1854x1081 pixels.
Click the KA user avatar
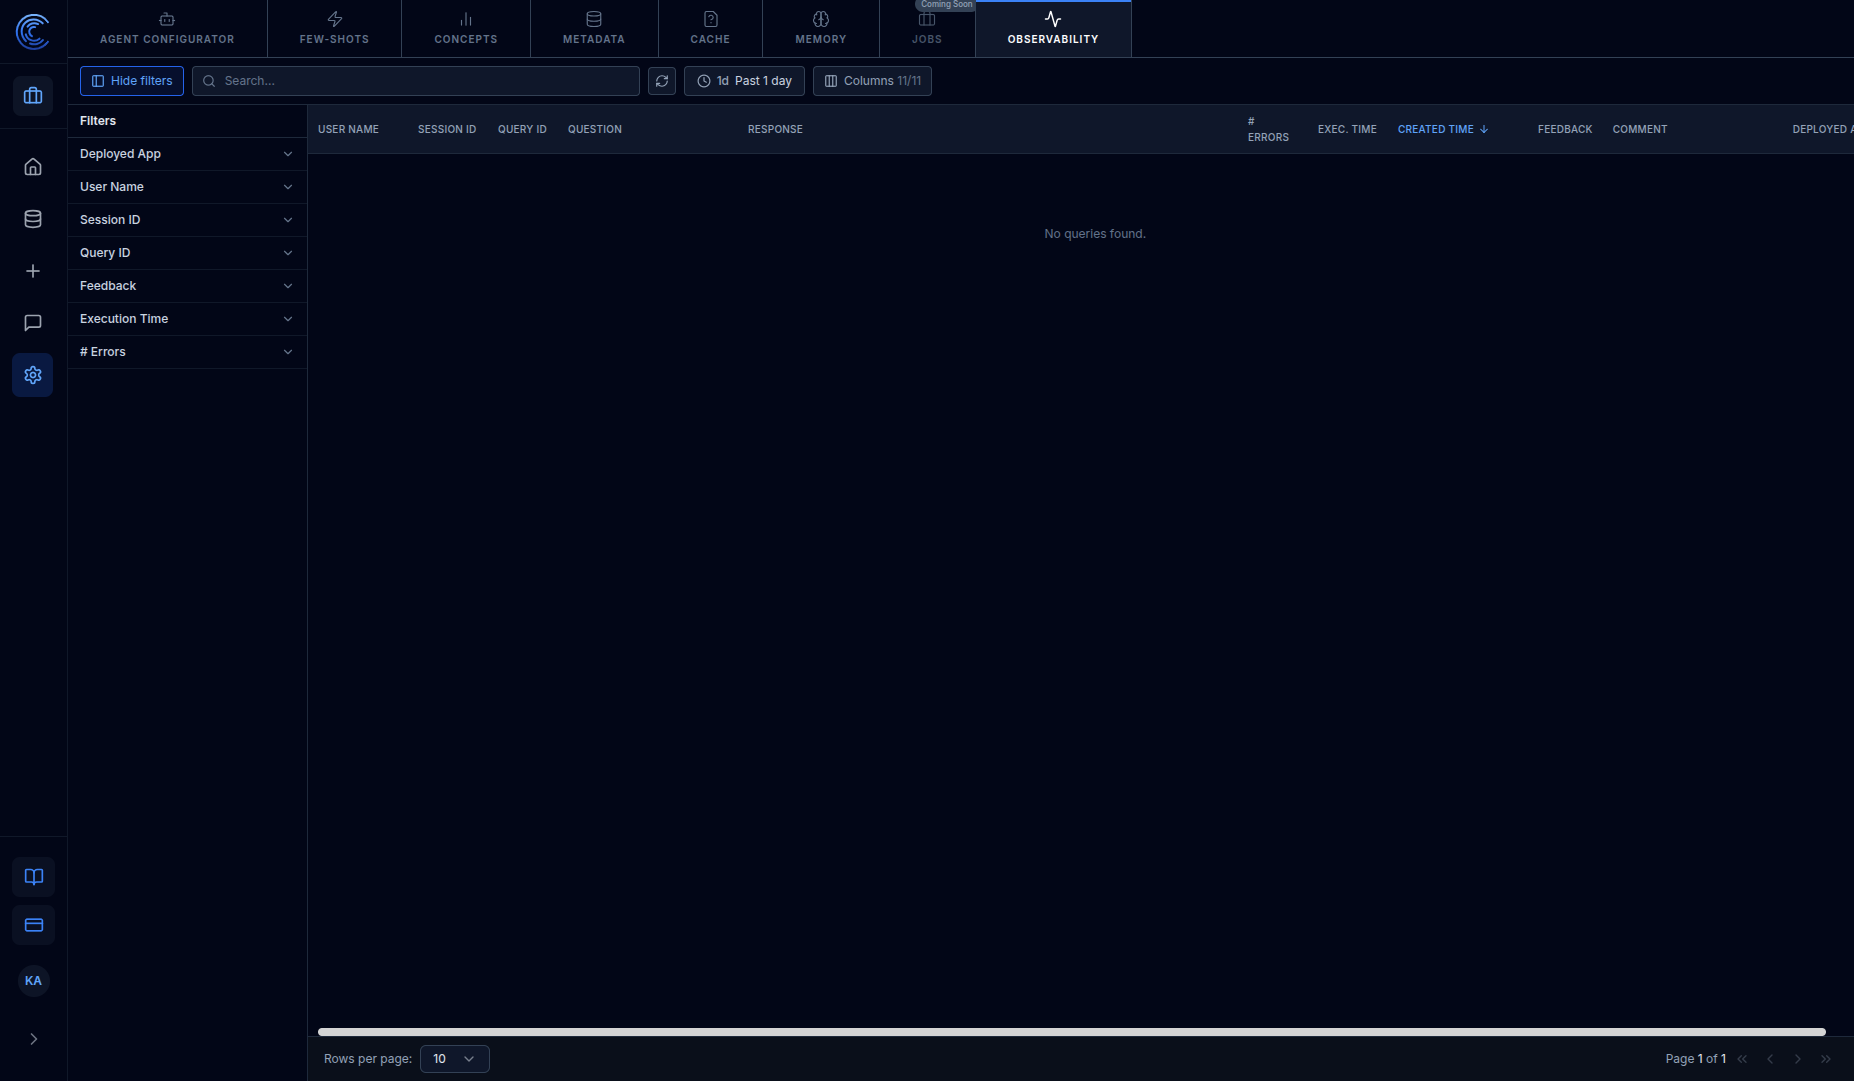click(x=33, y=981)
